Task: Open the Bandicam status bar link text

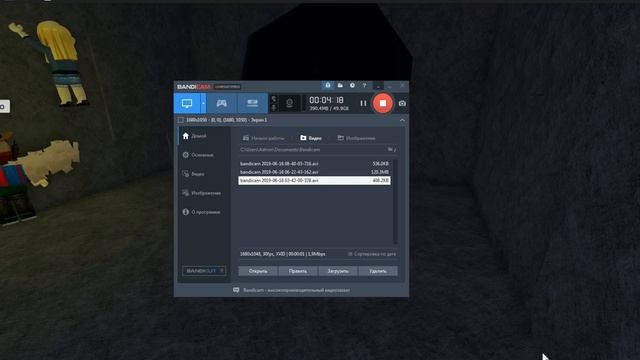Action: click(x=296, y=290)
